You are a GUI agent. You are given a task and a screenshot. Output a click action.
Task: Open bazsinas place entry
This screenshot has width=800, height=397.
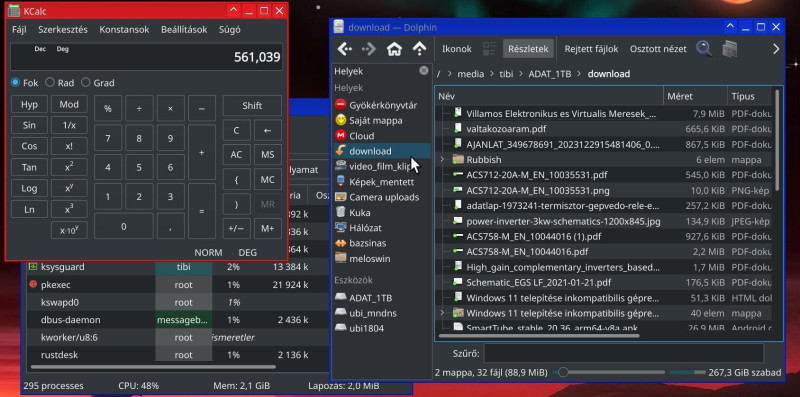pos(382,243)
